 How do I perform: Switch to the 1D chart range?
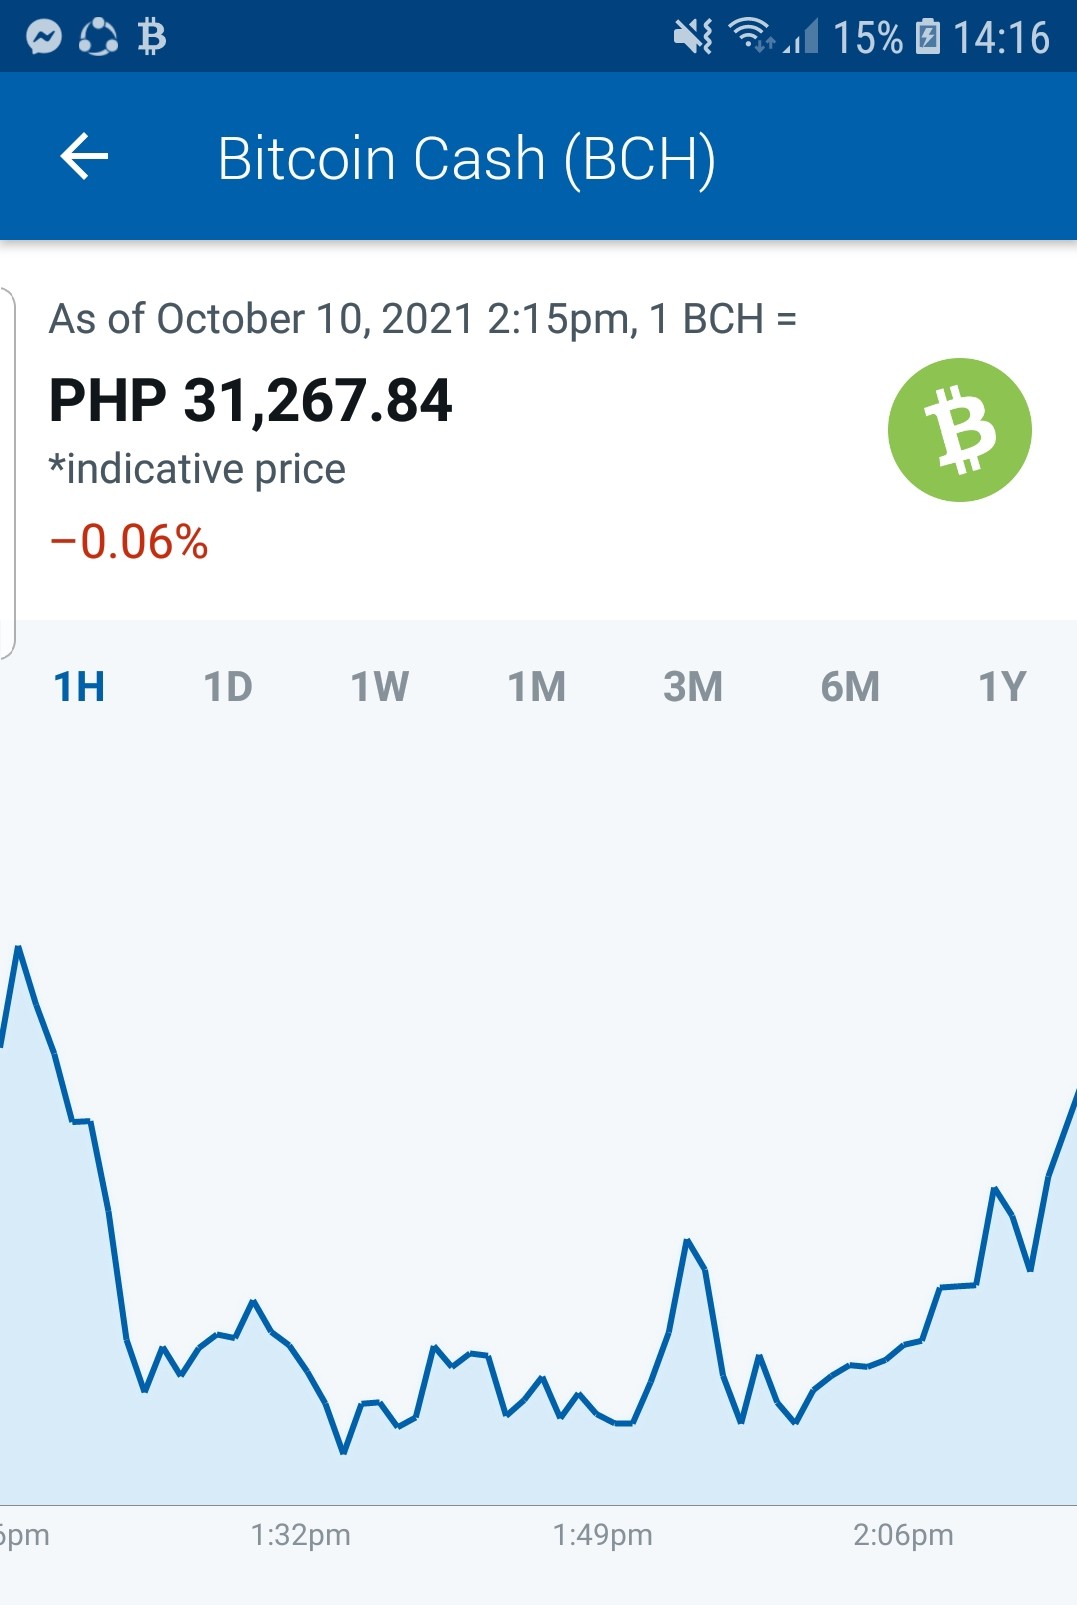click(228, 687)
